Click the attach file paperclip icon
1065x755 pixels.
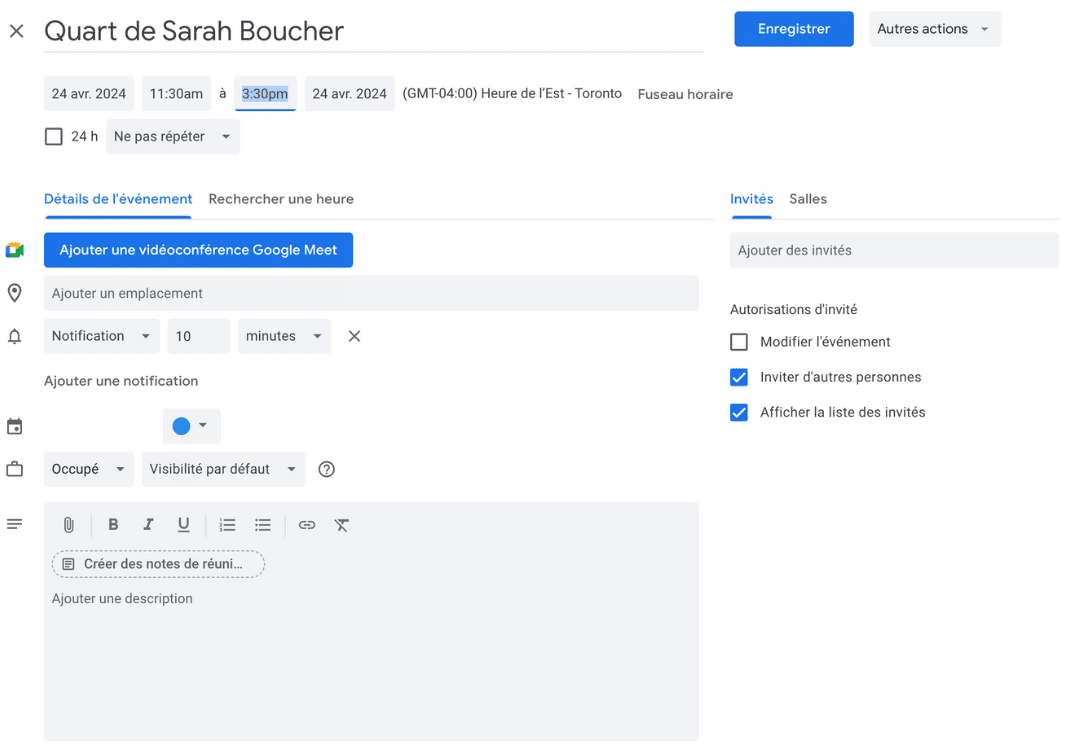click(69, 525)
